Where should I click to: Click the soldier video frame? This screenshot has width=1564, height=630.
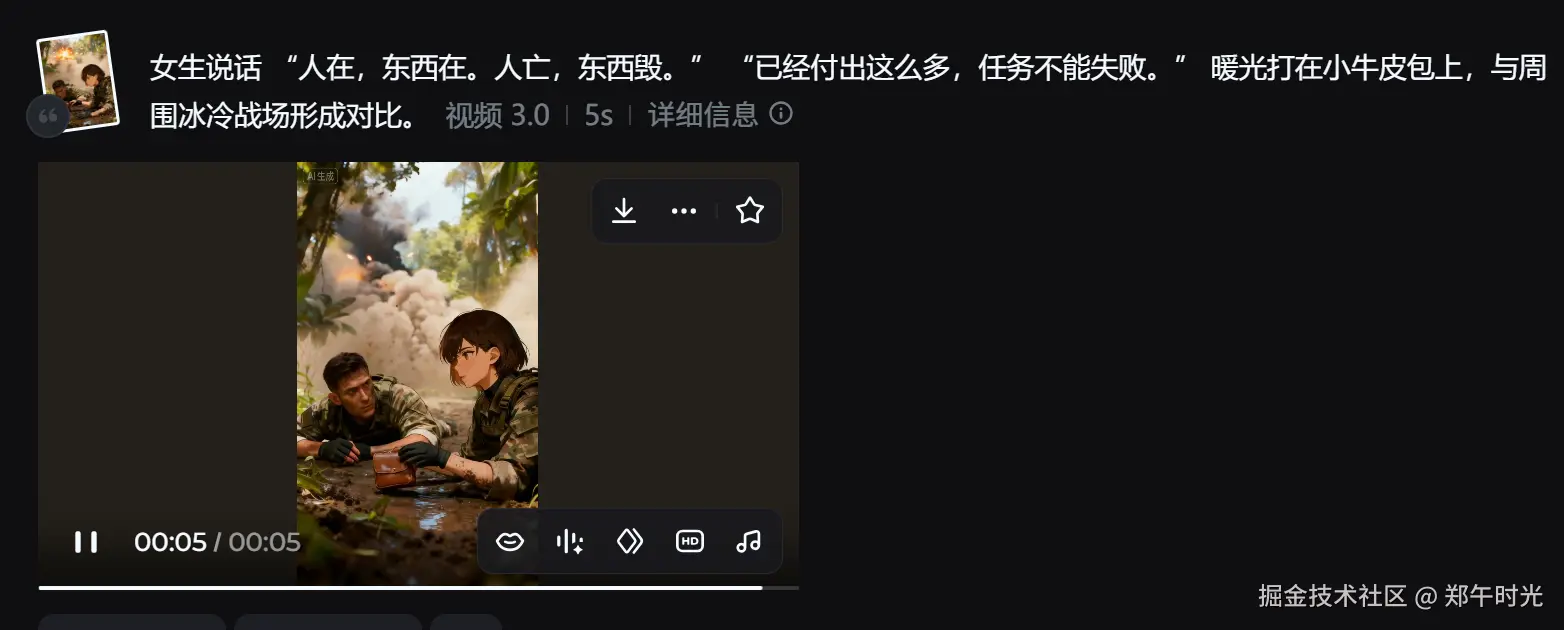pos(417,373)
